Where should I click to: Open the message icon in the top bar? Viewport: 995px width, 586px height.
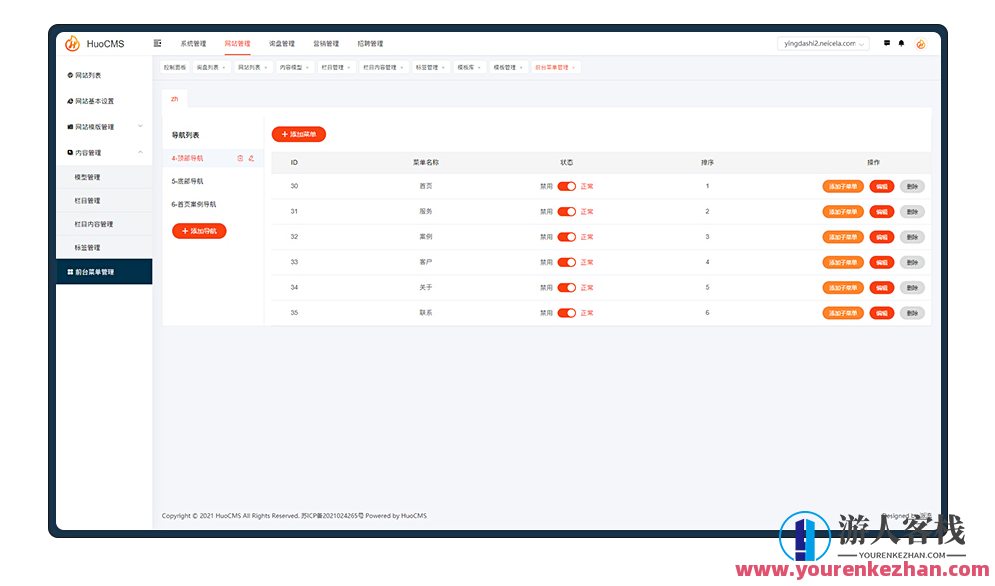click(886, 43)
